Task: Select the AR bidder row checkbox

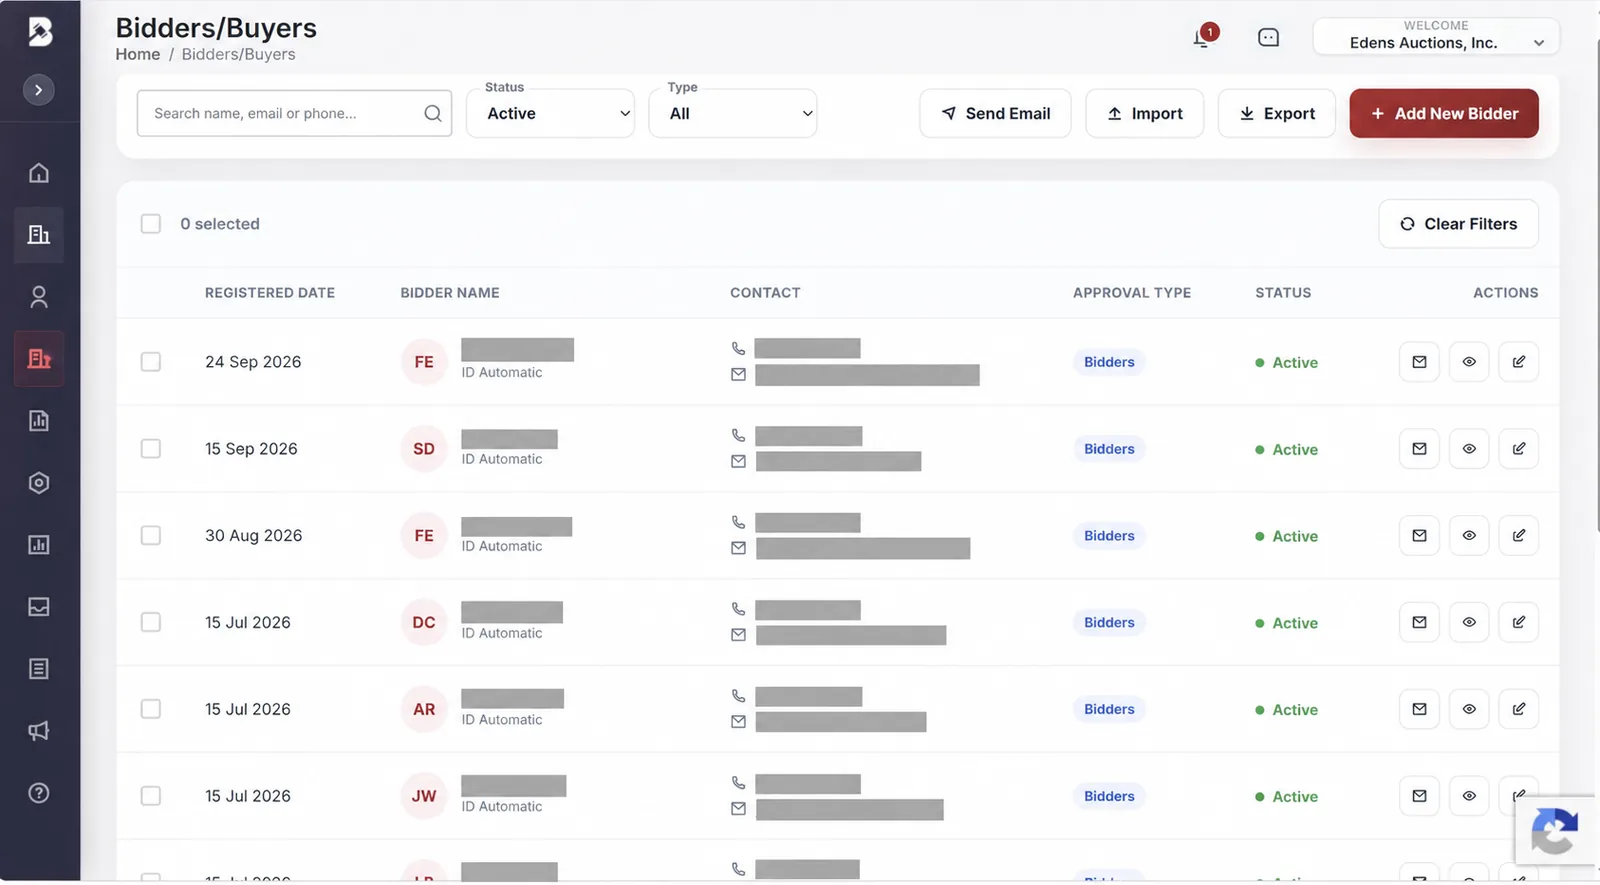Action: click(151, 709)
